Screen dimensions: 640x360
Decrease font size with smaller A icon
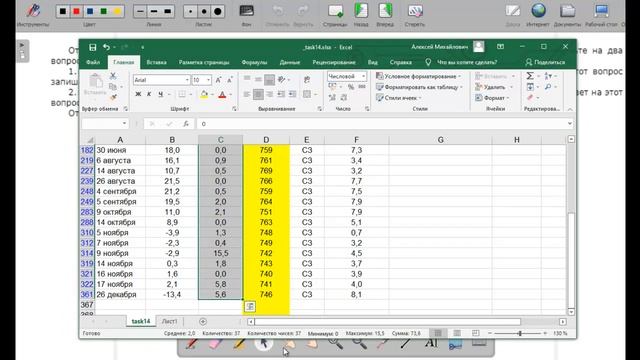tap(230, 80)
